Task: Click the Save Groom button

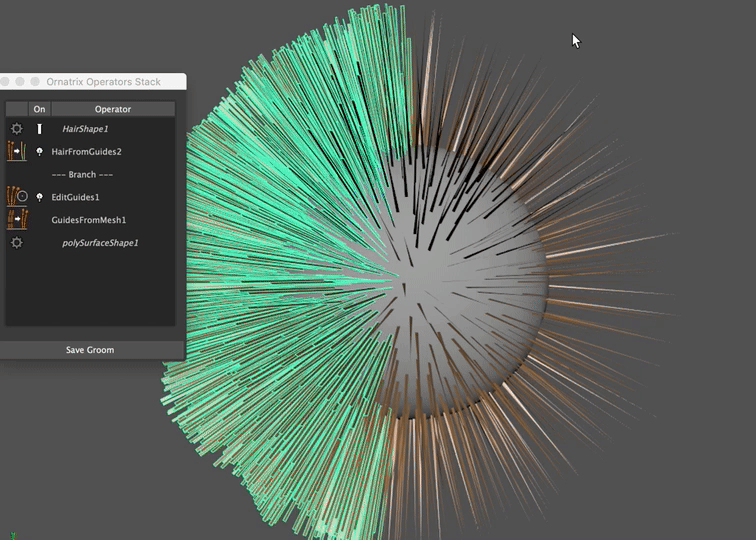Action: tap(90, 350)
